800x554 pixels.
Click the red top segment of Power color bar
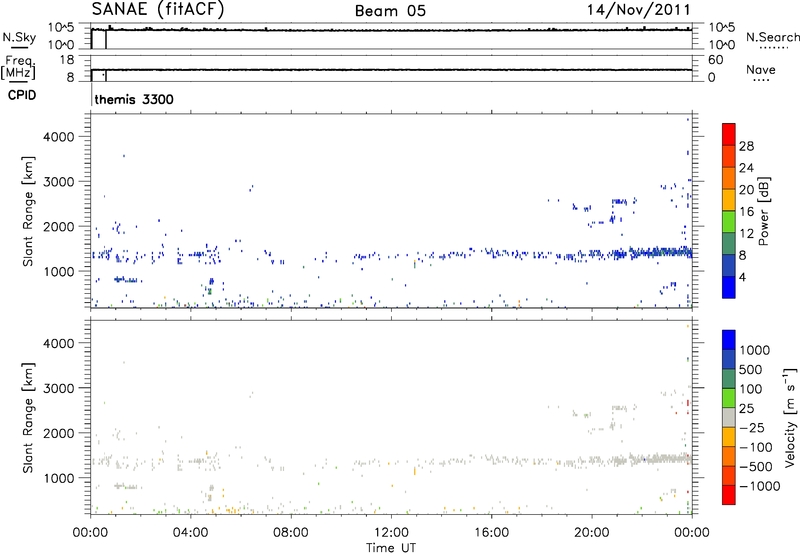(x=729, y=134)
